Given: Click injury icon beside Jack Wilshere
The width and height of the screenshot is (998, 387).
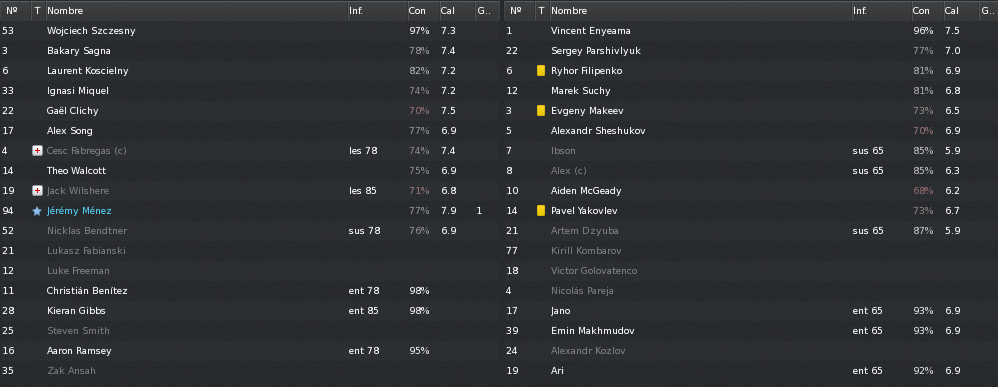Looking at the screenshot, I should pos(37,191).
